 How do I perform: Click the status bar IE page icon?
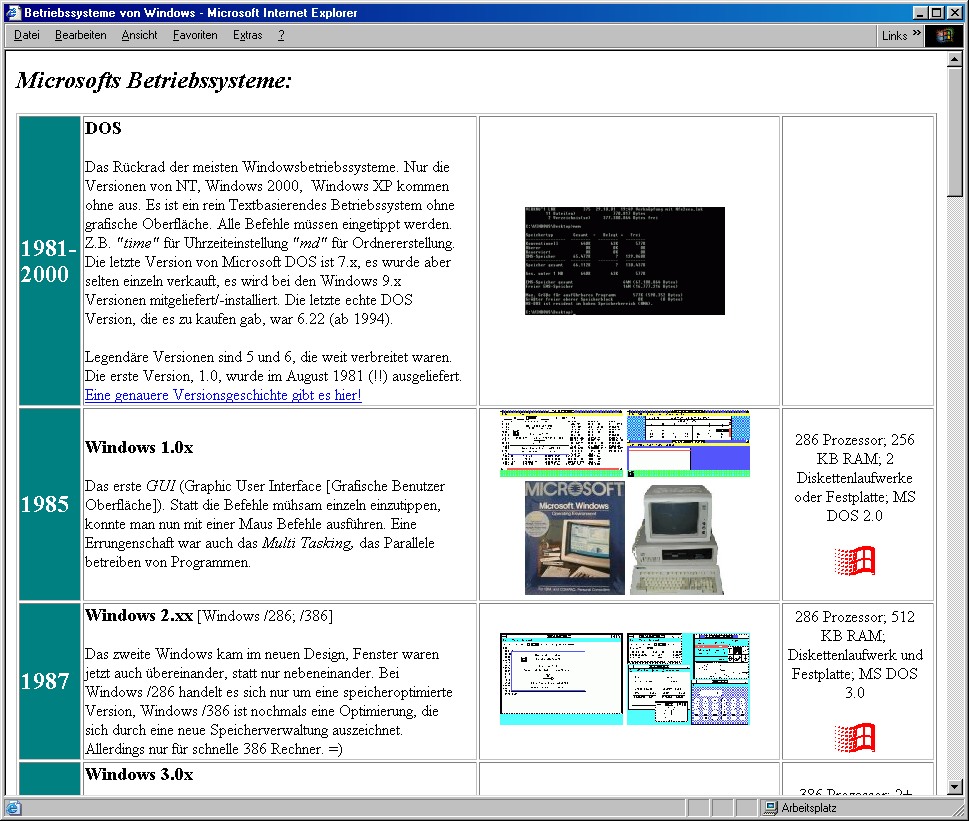pos(14,808)
